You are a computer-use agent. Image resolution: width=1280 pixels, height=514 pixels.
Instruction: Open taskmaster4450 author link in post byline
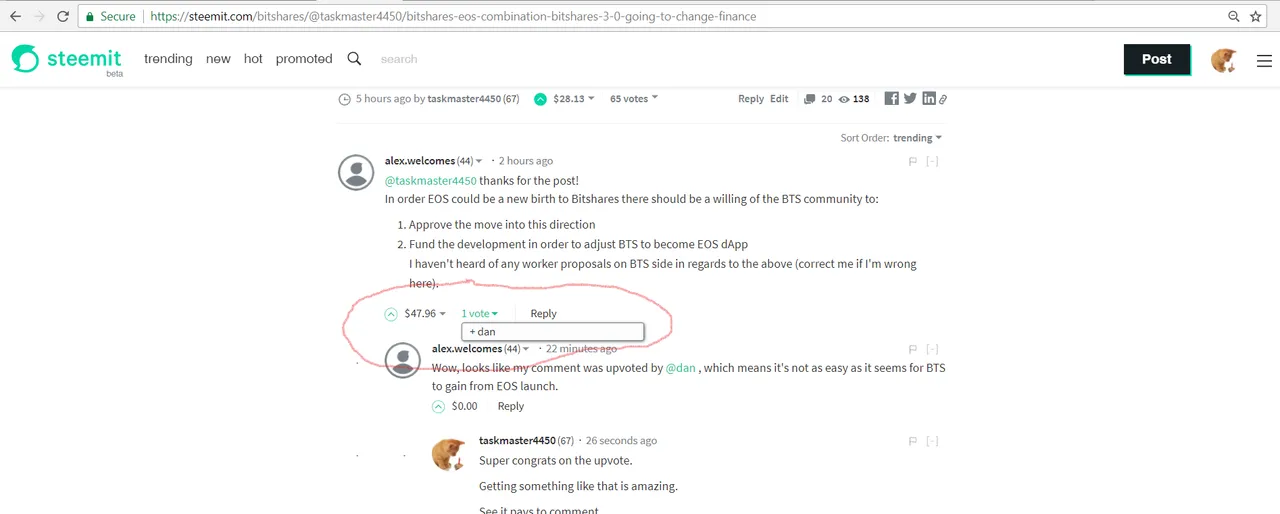point(464,99)
